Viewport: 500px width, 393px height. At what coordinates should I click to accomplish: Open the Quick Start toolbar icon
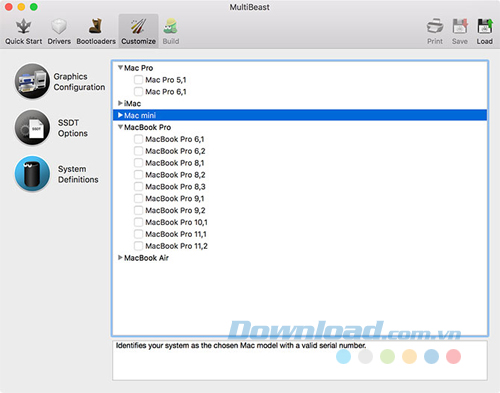pos(23,27)
